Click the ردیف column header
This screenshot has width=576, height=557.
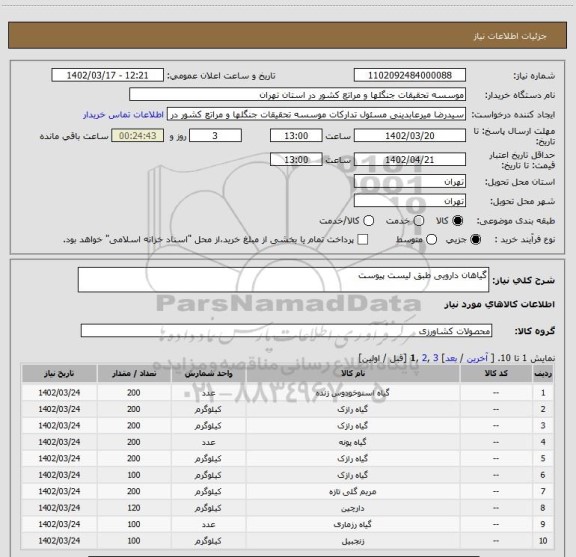click(x=543, y=374)
